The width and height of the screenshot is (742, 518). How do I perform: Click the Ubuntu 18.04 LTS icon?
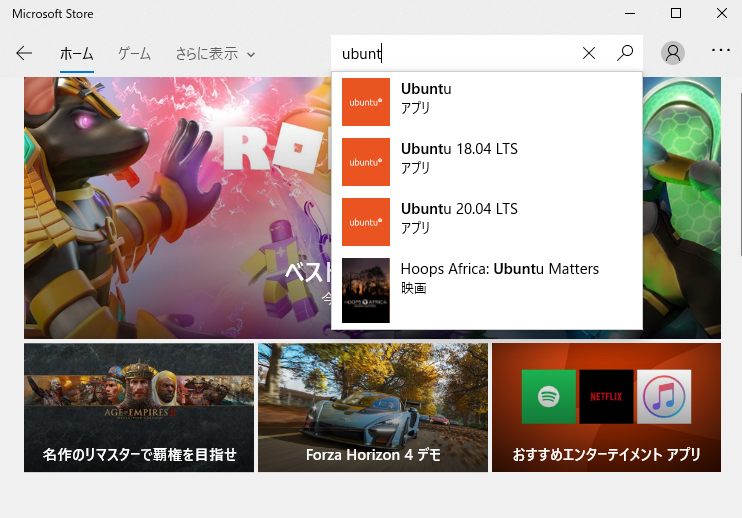coord(366,162)
